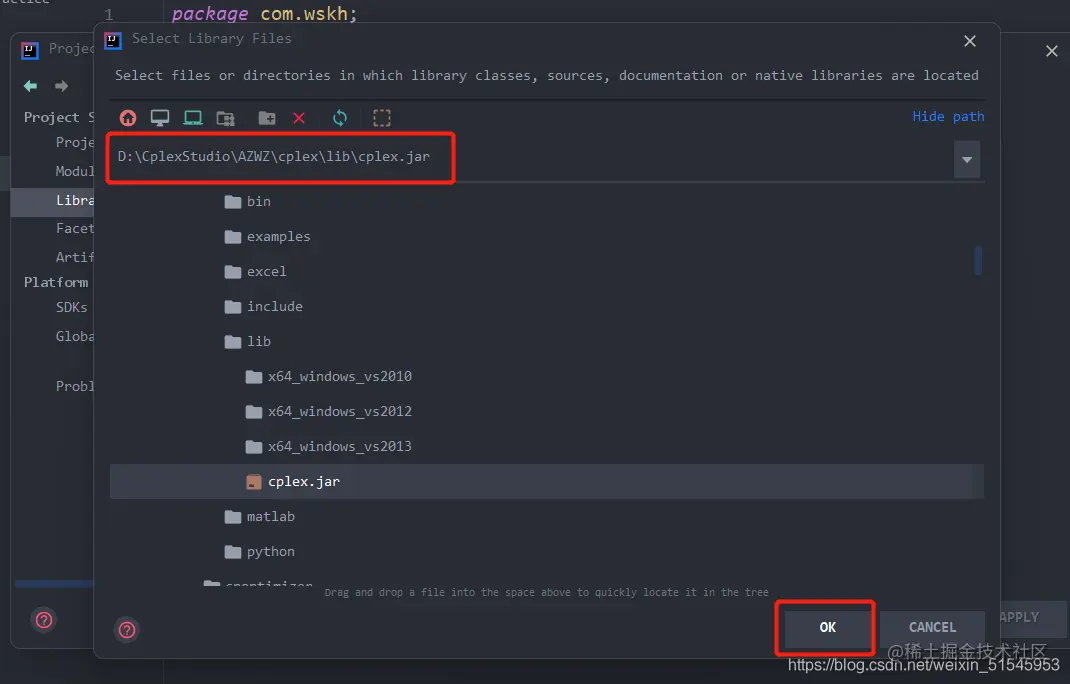Click the python folder icon
Screen dimensions: 1070x684
coord(233,552)
